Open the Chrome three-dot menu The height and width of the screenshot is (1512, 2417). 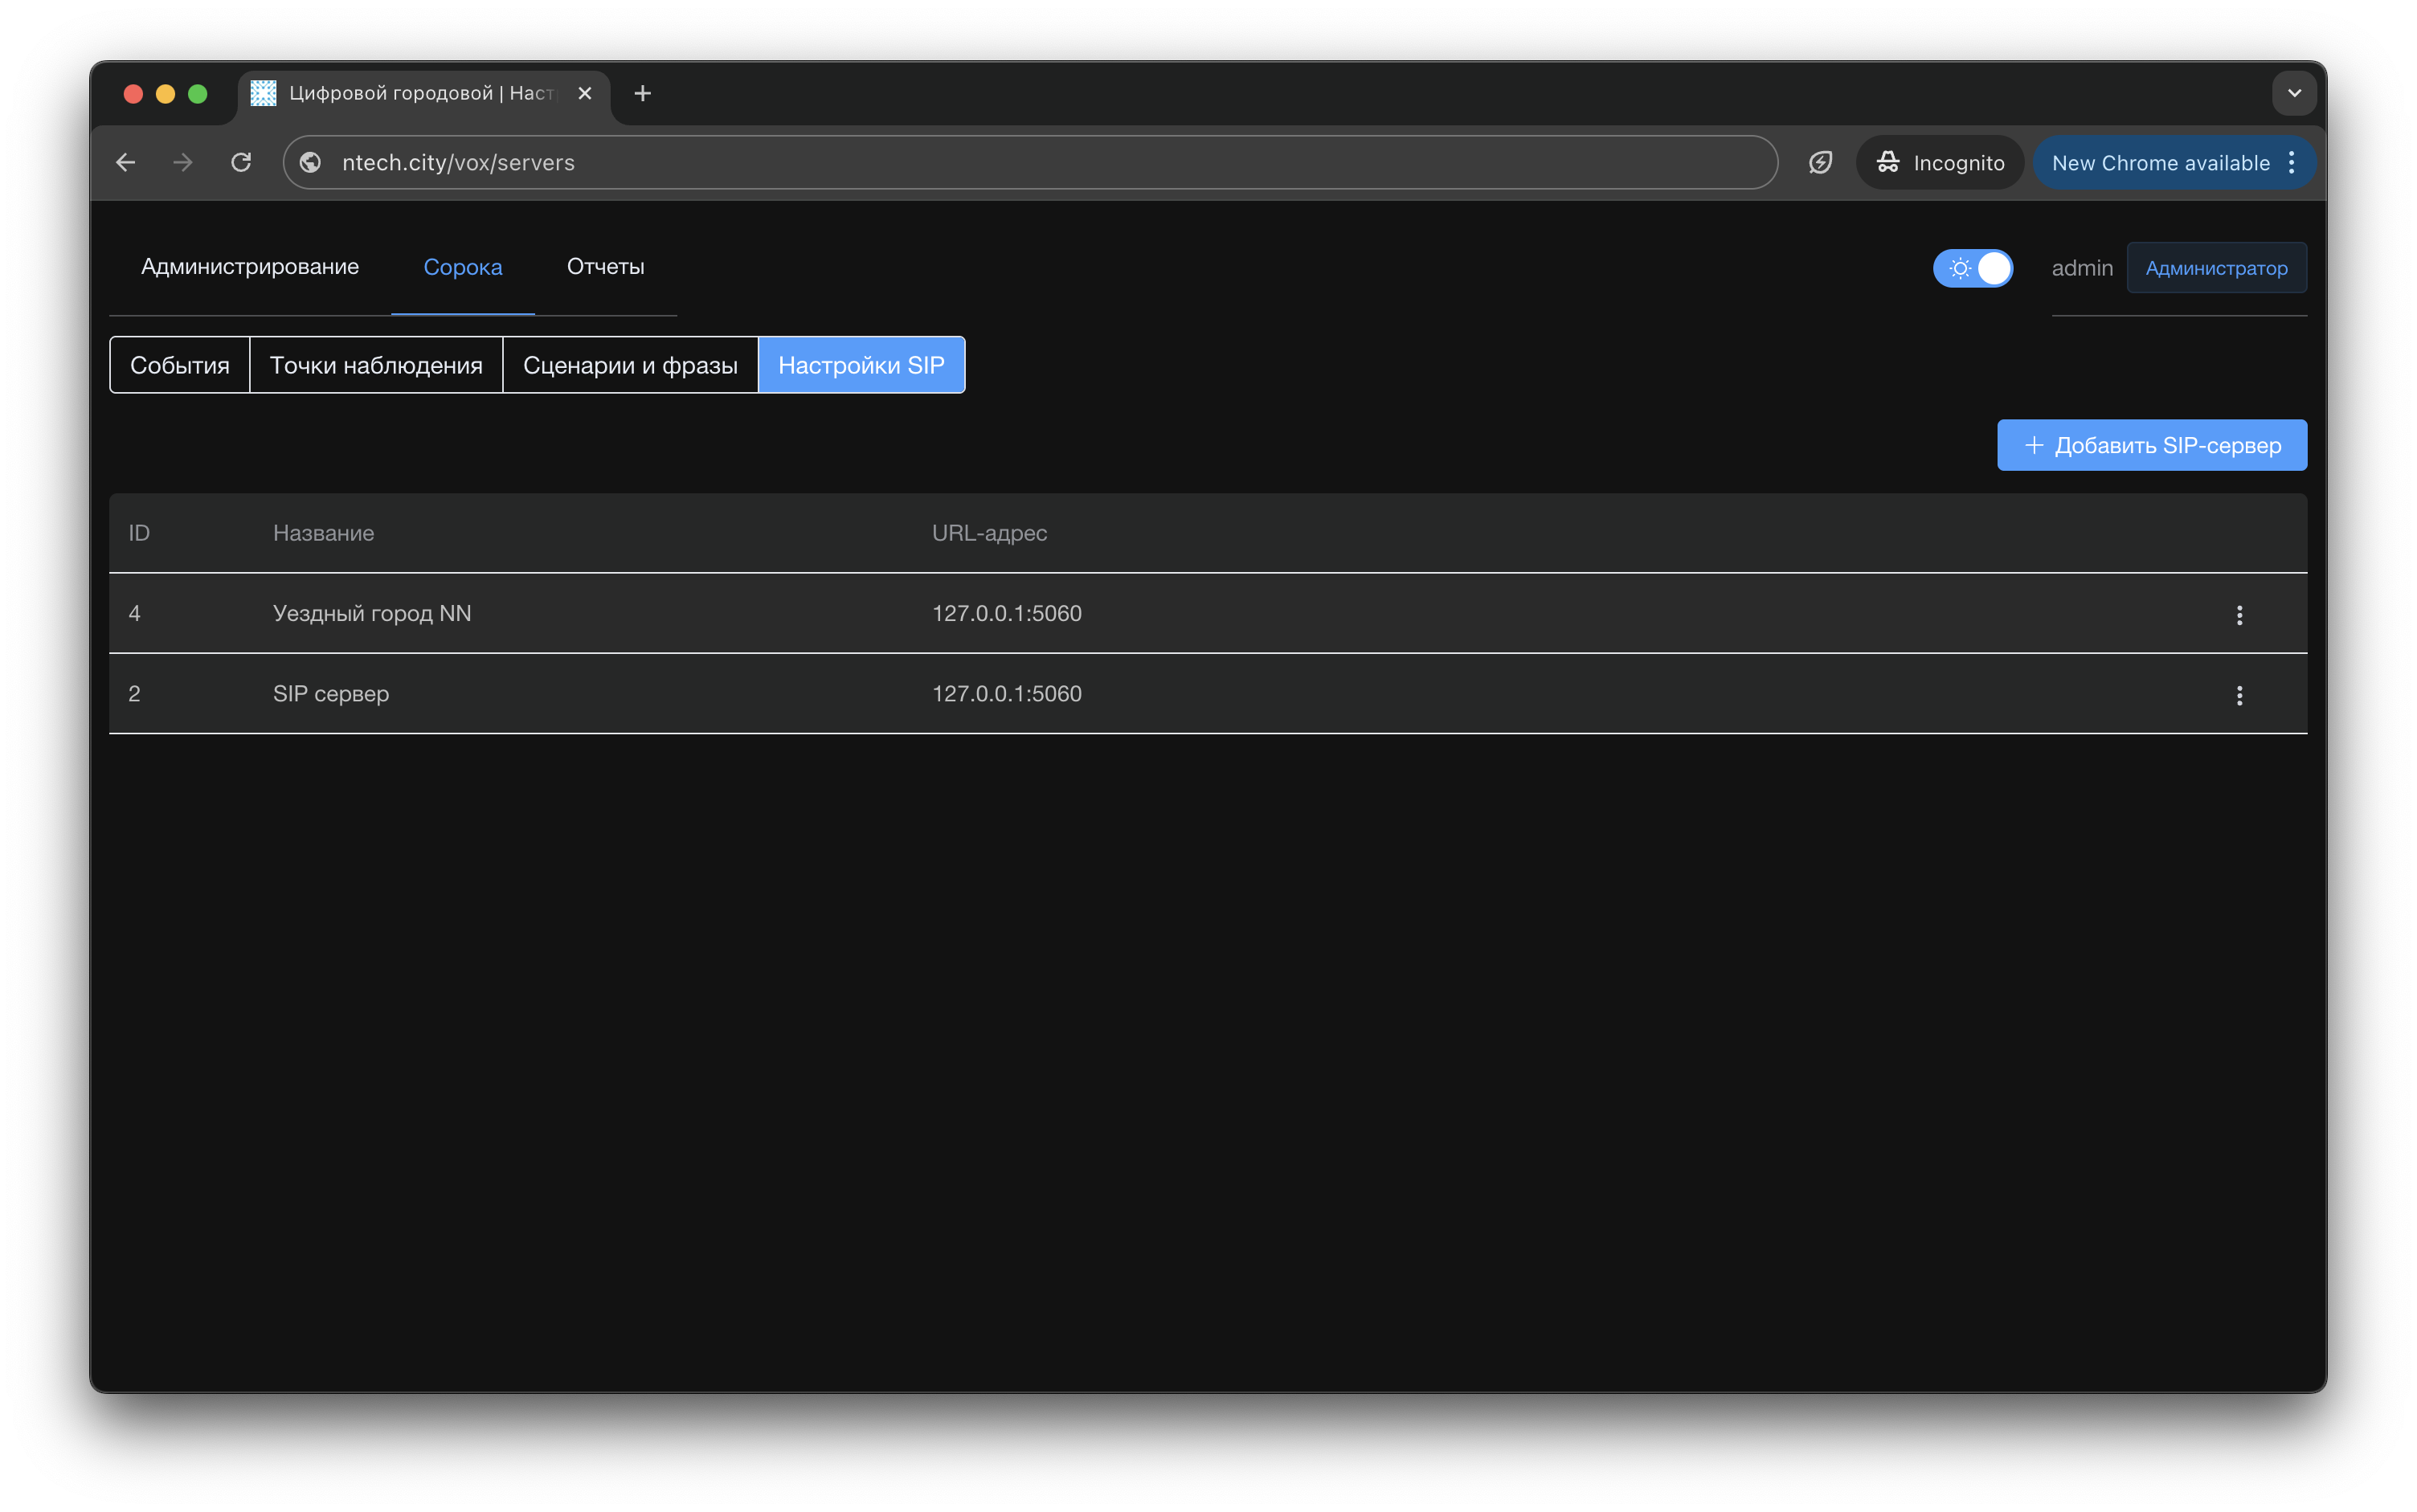2292,162
